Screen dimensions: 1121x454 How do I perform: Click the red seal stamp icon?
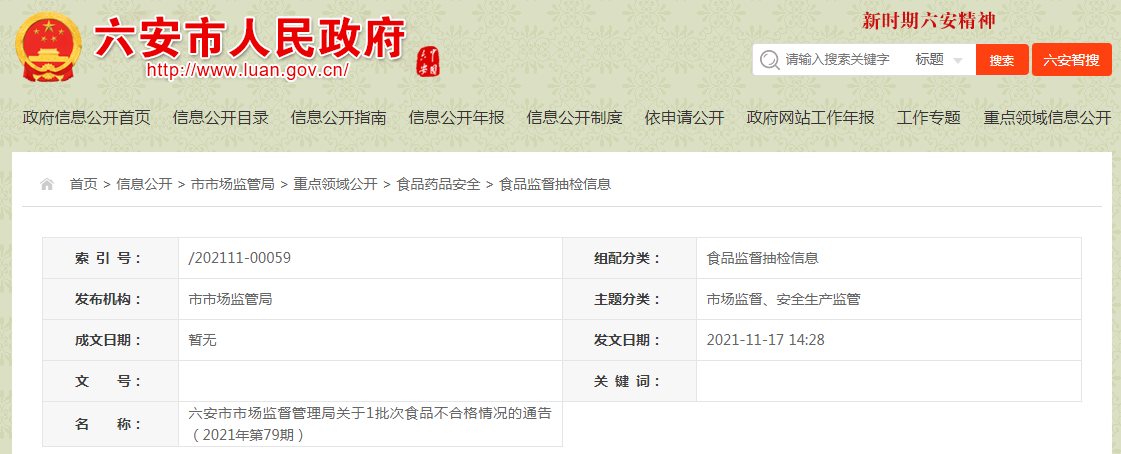tap(428, 62)
